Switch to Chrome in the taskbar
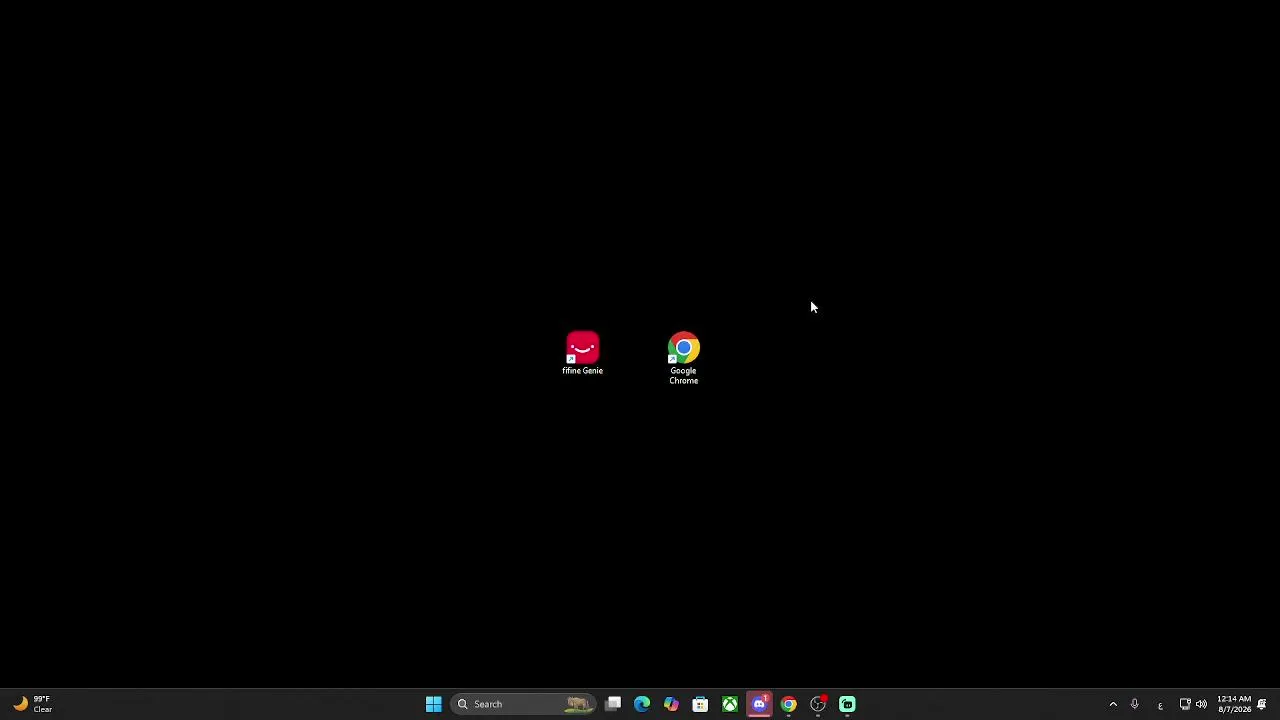Screen dimensions: 1280x720 [788, 704]
